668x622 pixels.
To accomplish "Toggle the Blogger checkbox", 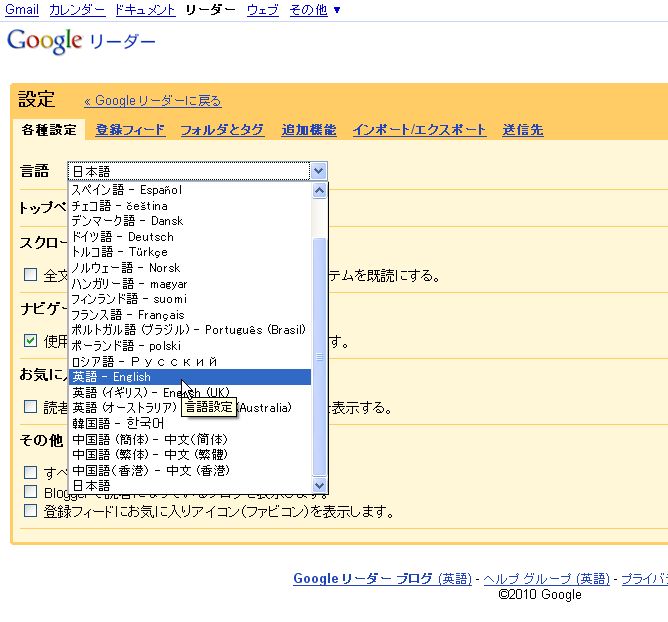I will coord(30,491).
